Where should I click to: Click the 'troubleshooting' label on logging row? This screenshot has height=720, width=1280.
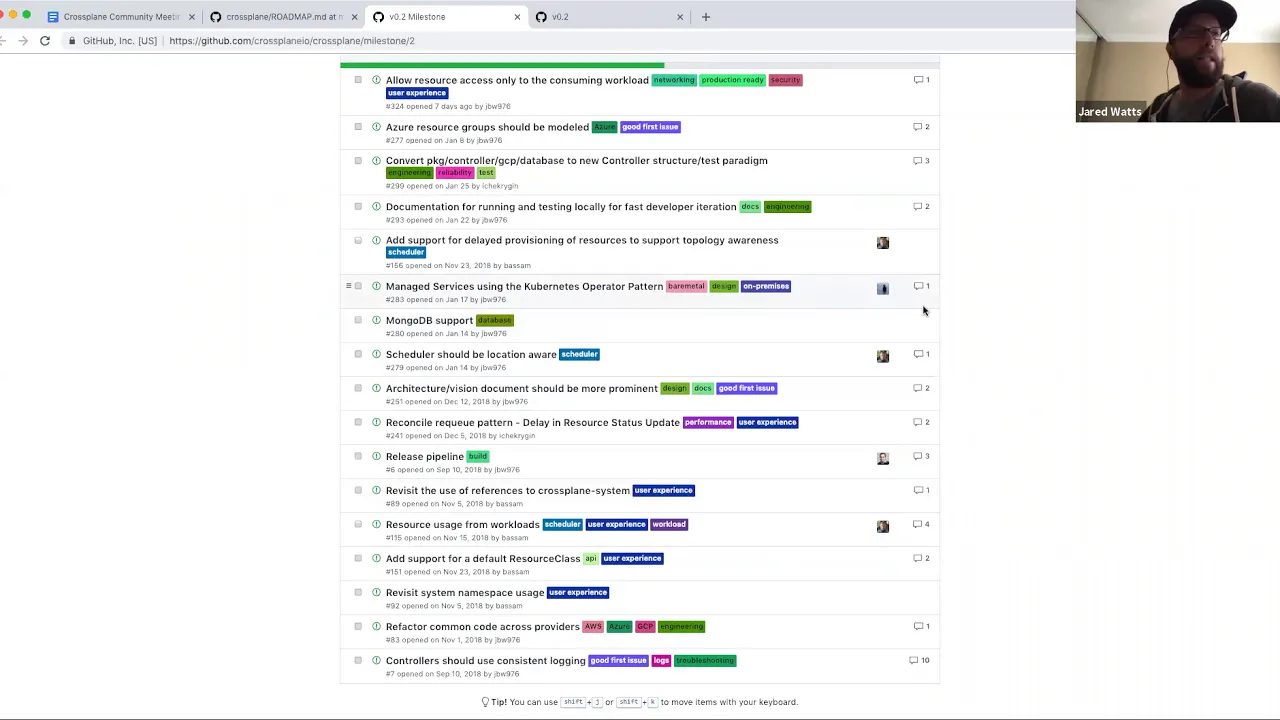point(705,660)
